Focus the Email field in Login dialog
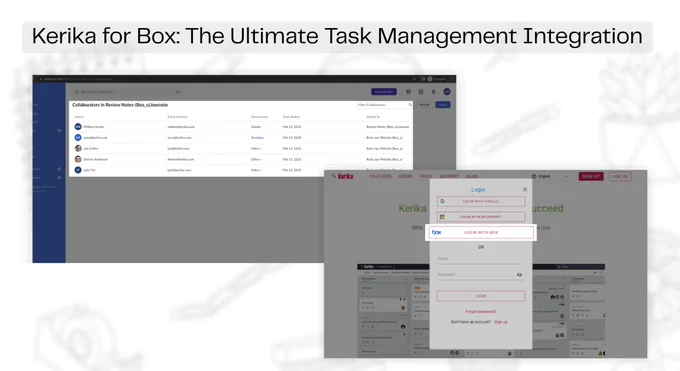This screenshot has height=371, width=680. pos(481,259)
